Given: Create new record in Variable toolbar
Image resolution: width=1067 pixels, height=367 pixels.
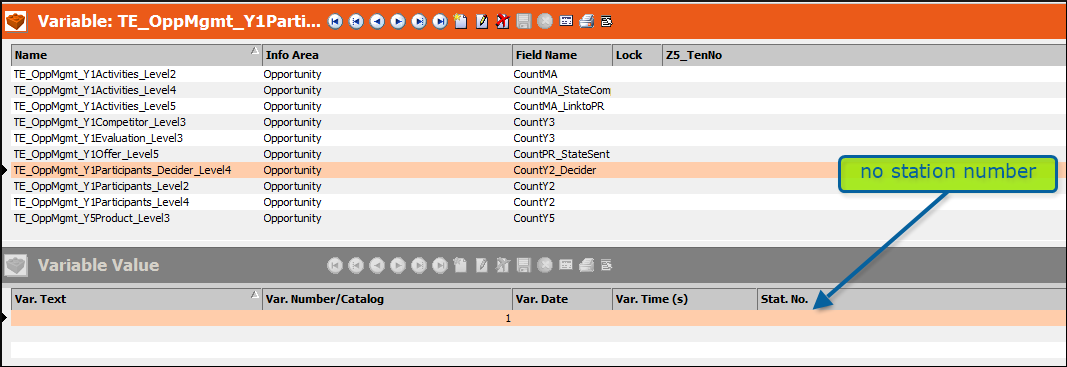Looking at the screenshot, I should pos(461,22).
